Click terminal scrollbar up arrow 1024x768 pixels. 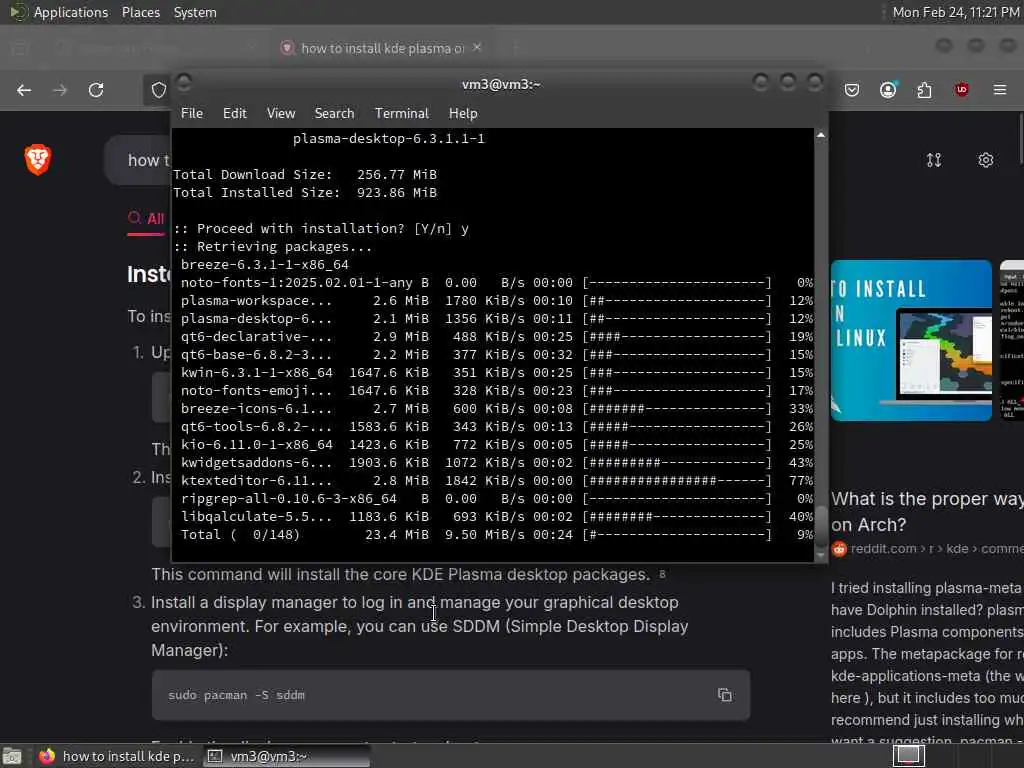click(x=821, y=135)
